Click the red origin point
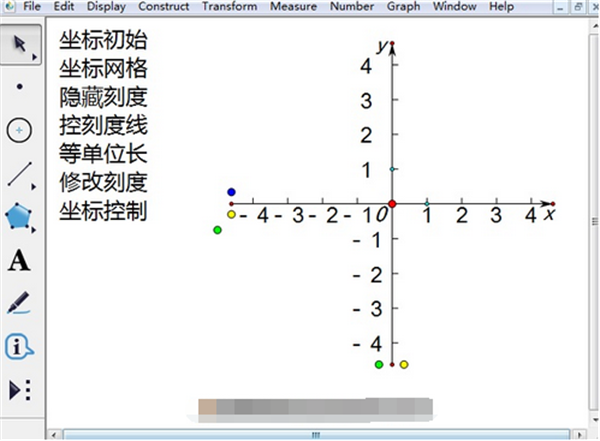 pos(392,204)
